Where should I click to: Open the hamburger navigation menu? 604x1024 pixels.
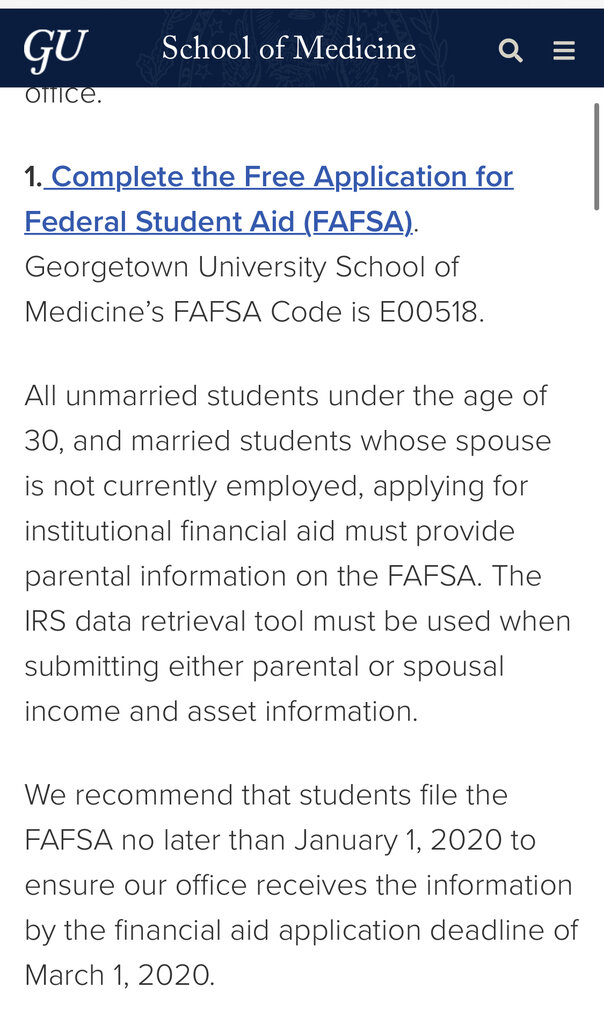coord(564,50)
